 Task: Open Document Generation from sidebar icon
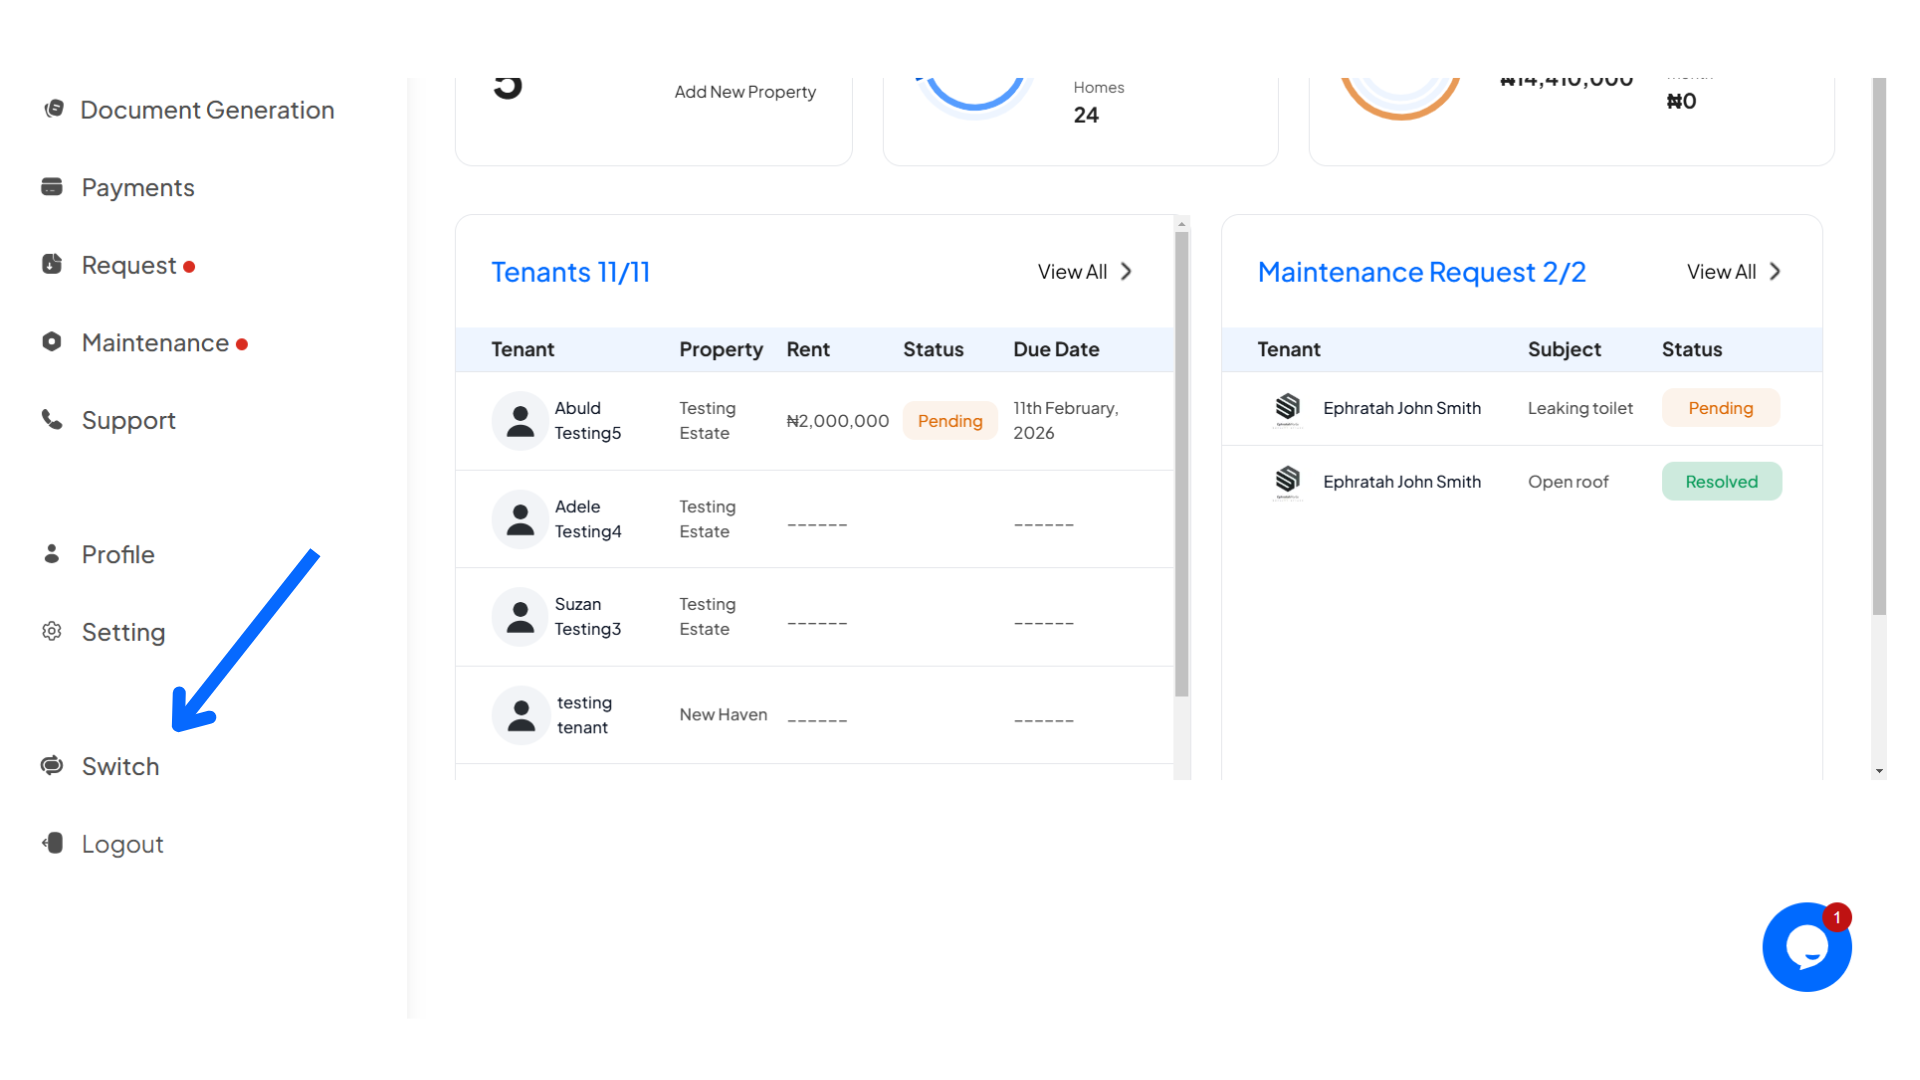[x=53, y=108]
